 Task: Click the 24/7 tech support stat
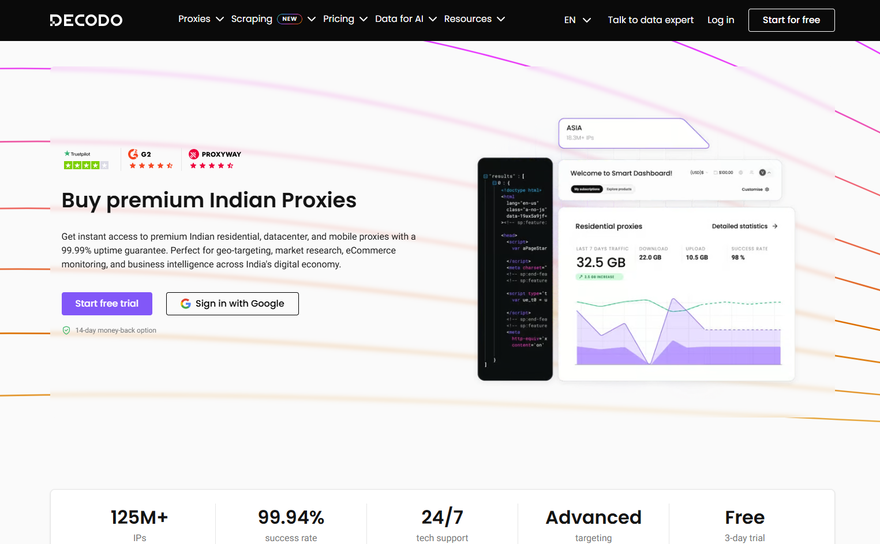click(x=442, y=524)
